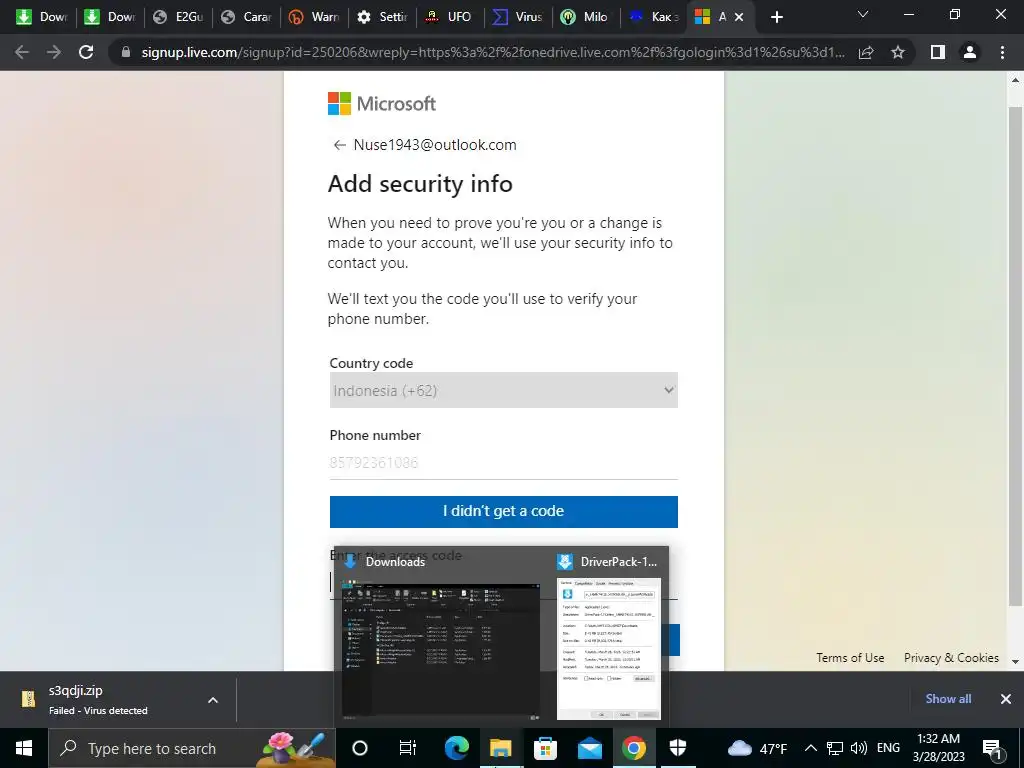Viewport: 1024px width, 768px height.
Task: Open Task View
Action: tap(408, 748)
